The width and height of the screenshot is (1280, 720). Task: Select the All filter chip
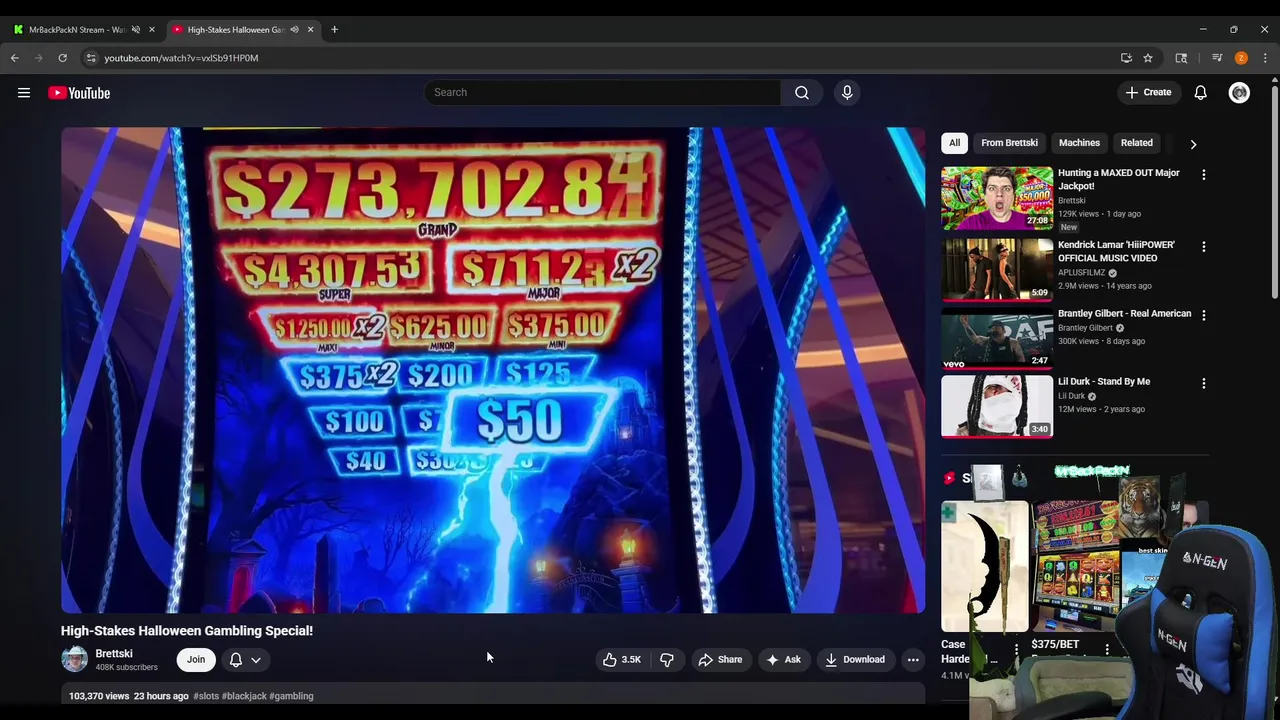click(x=954, y=143)
